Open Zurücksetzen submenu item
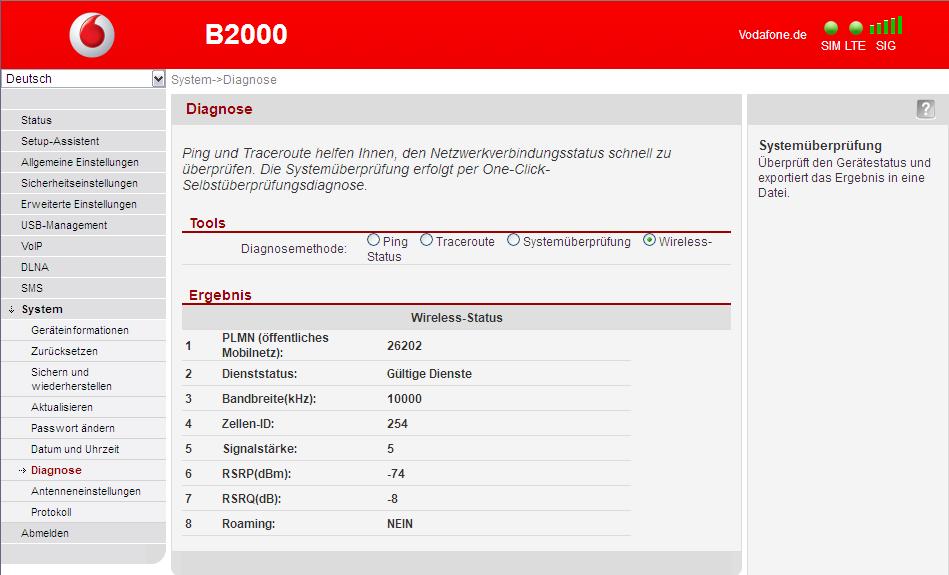949x575 pixels. coord(84,351)
